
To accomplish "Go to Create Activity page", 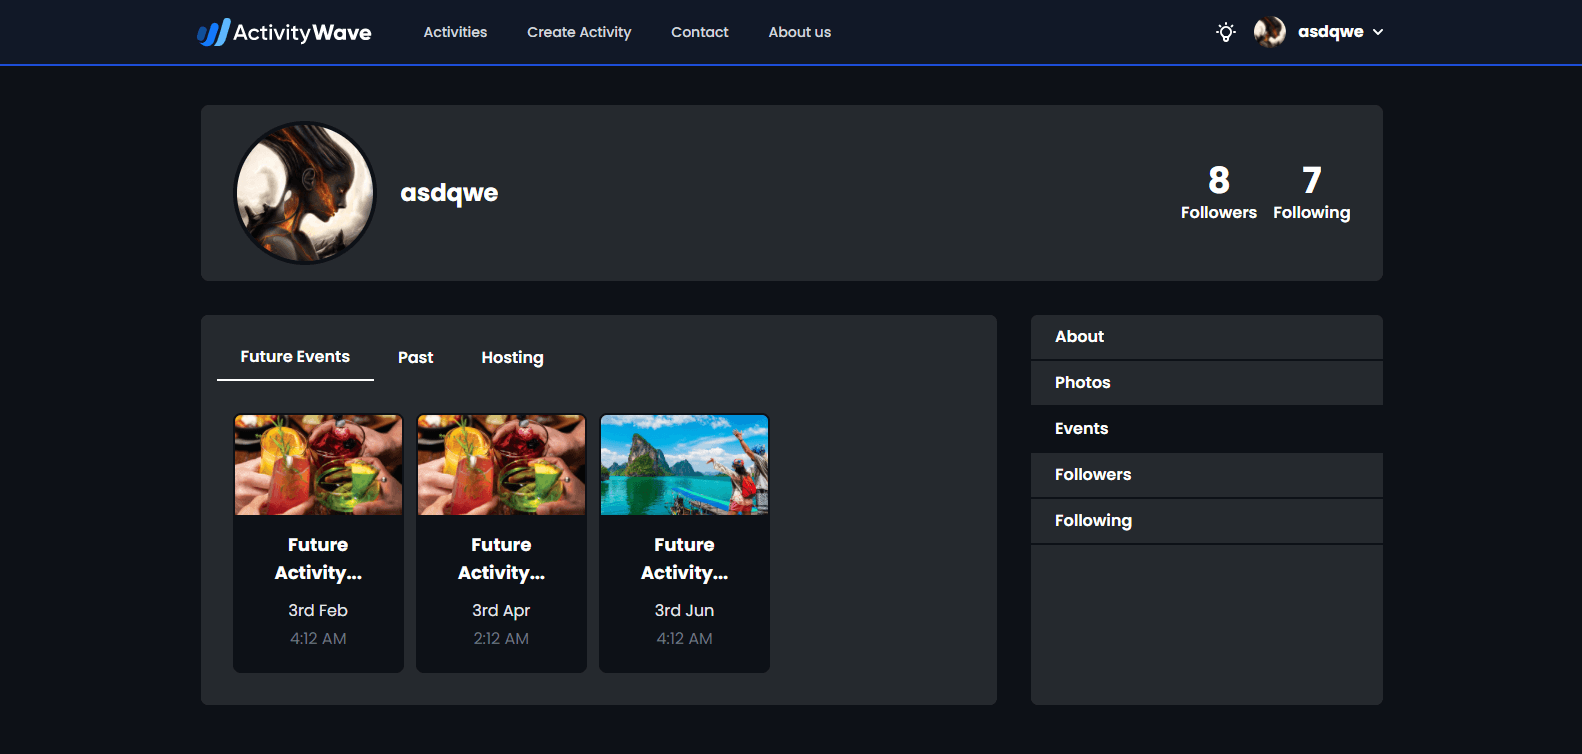I will coord(579,32).
